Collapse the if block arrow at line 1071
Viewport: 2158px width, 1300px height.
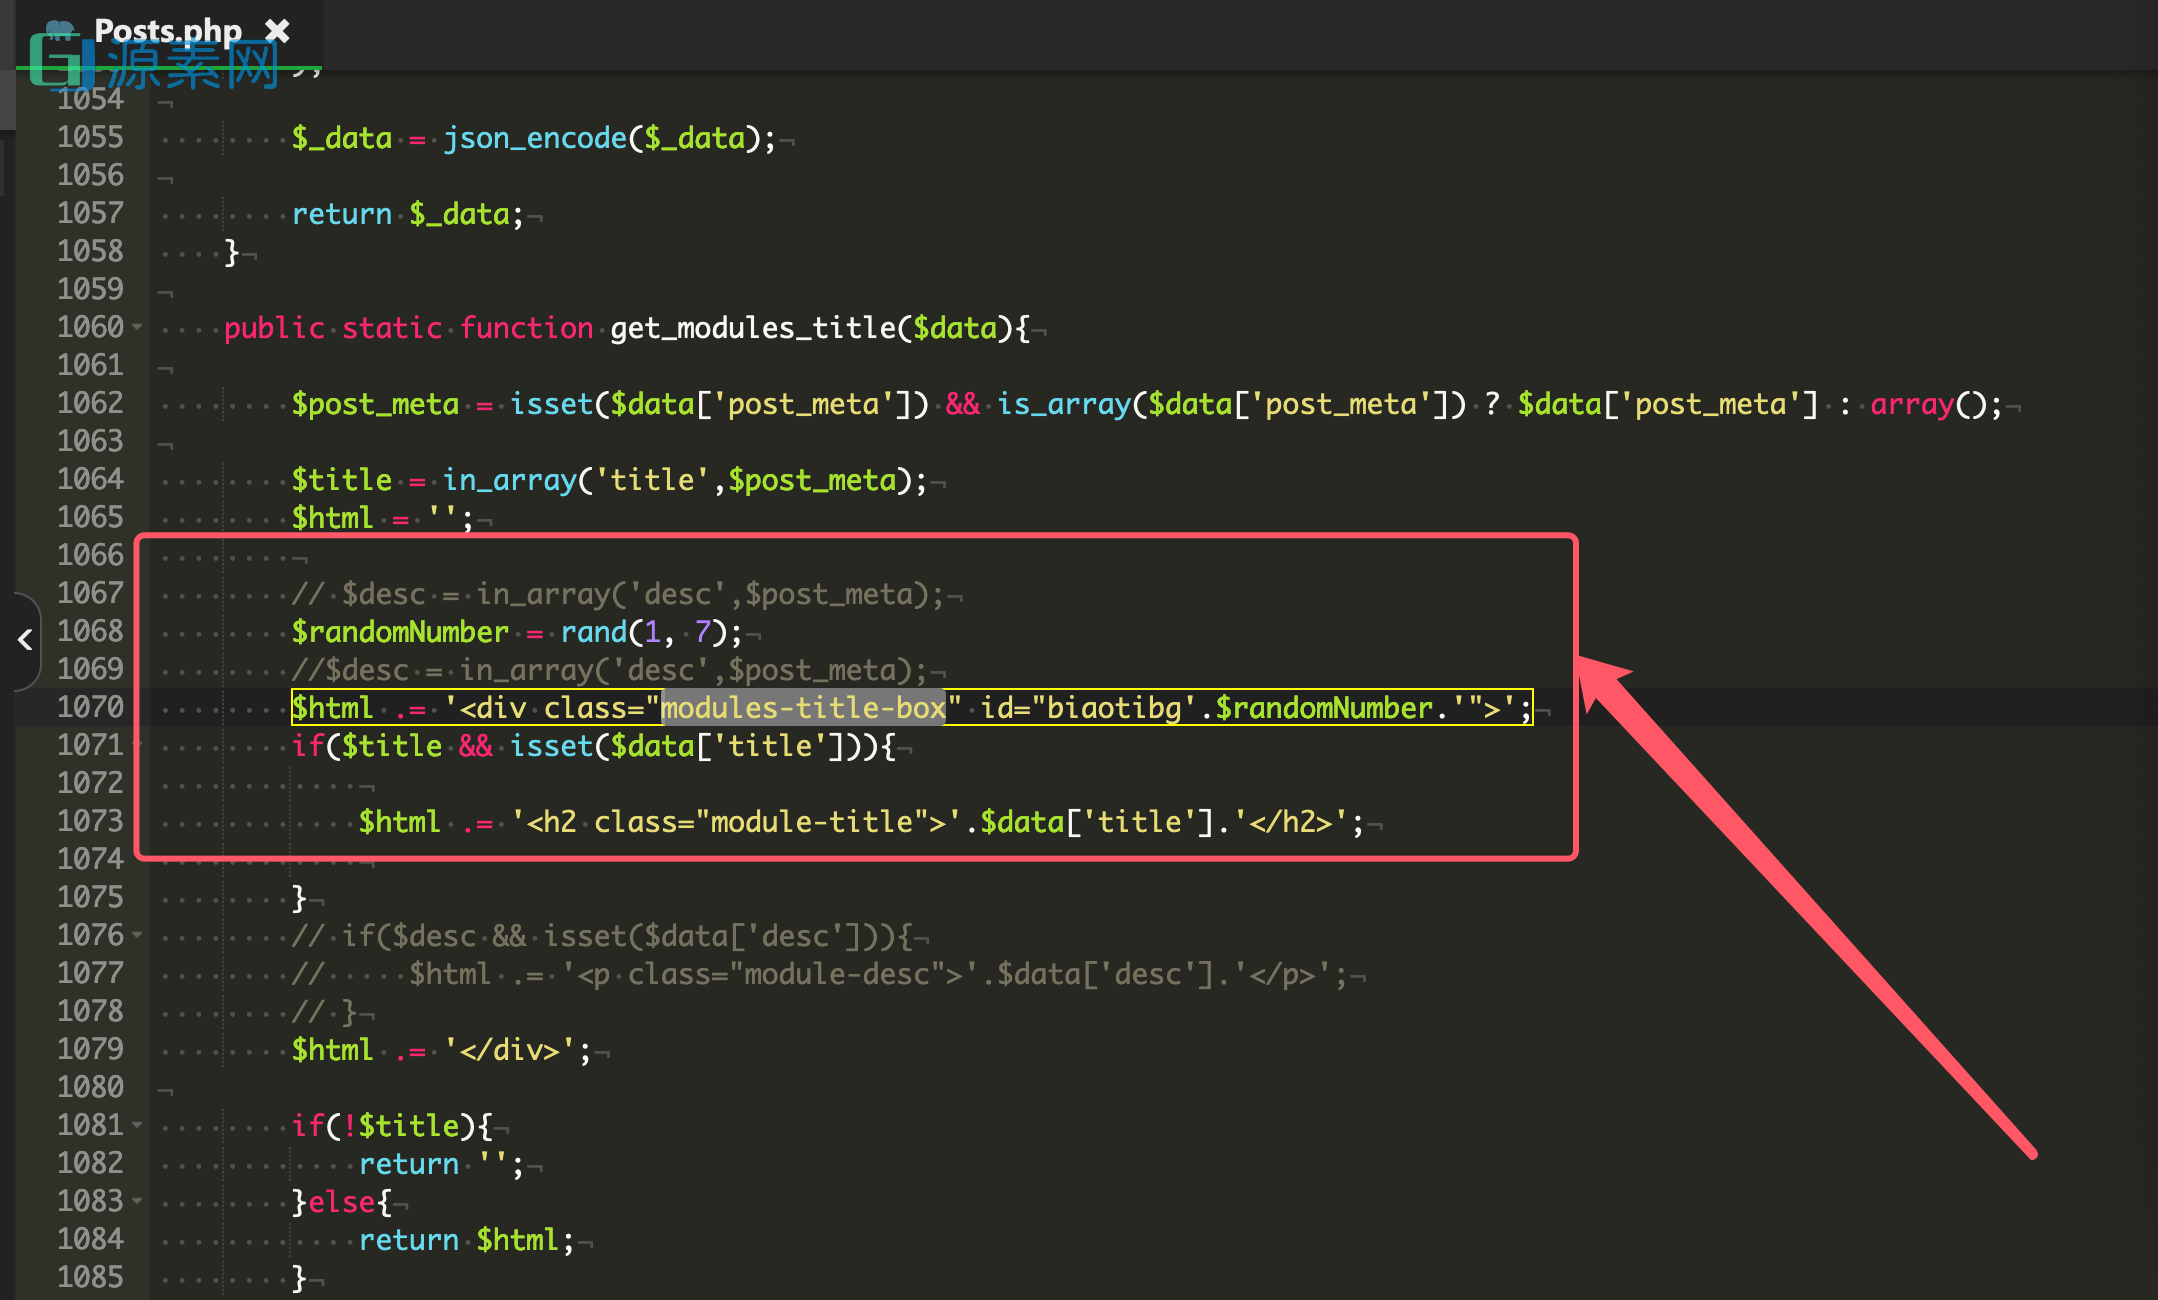click(x=138, y=745)
